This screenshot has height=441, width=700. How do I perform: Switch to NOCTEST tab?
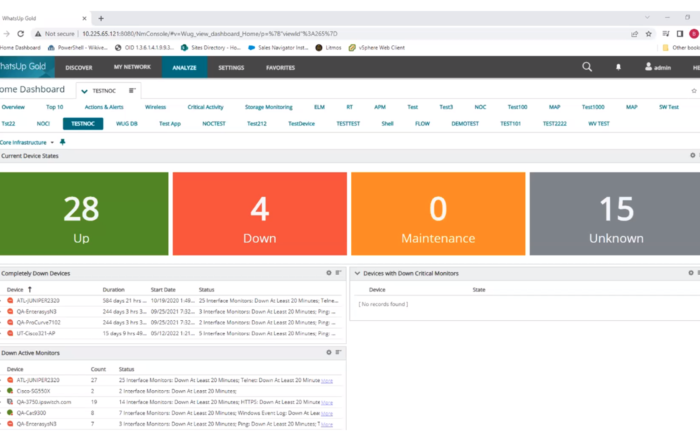pyautogui.click(x=214, y=124)
